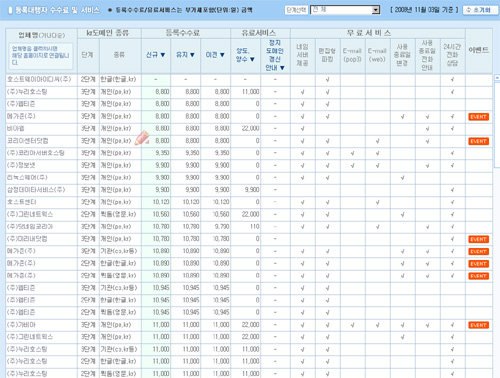Open (주)코리아서버호스팅 company link
500x378 pixels.
point(36,153)
